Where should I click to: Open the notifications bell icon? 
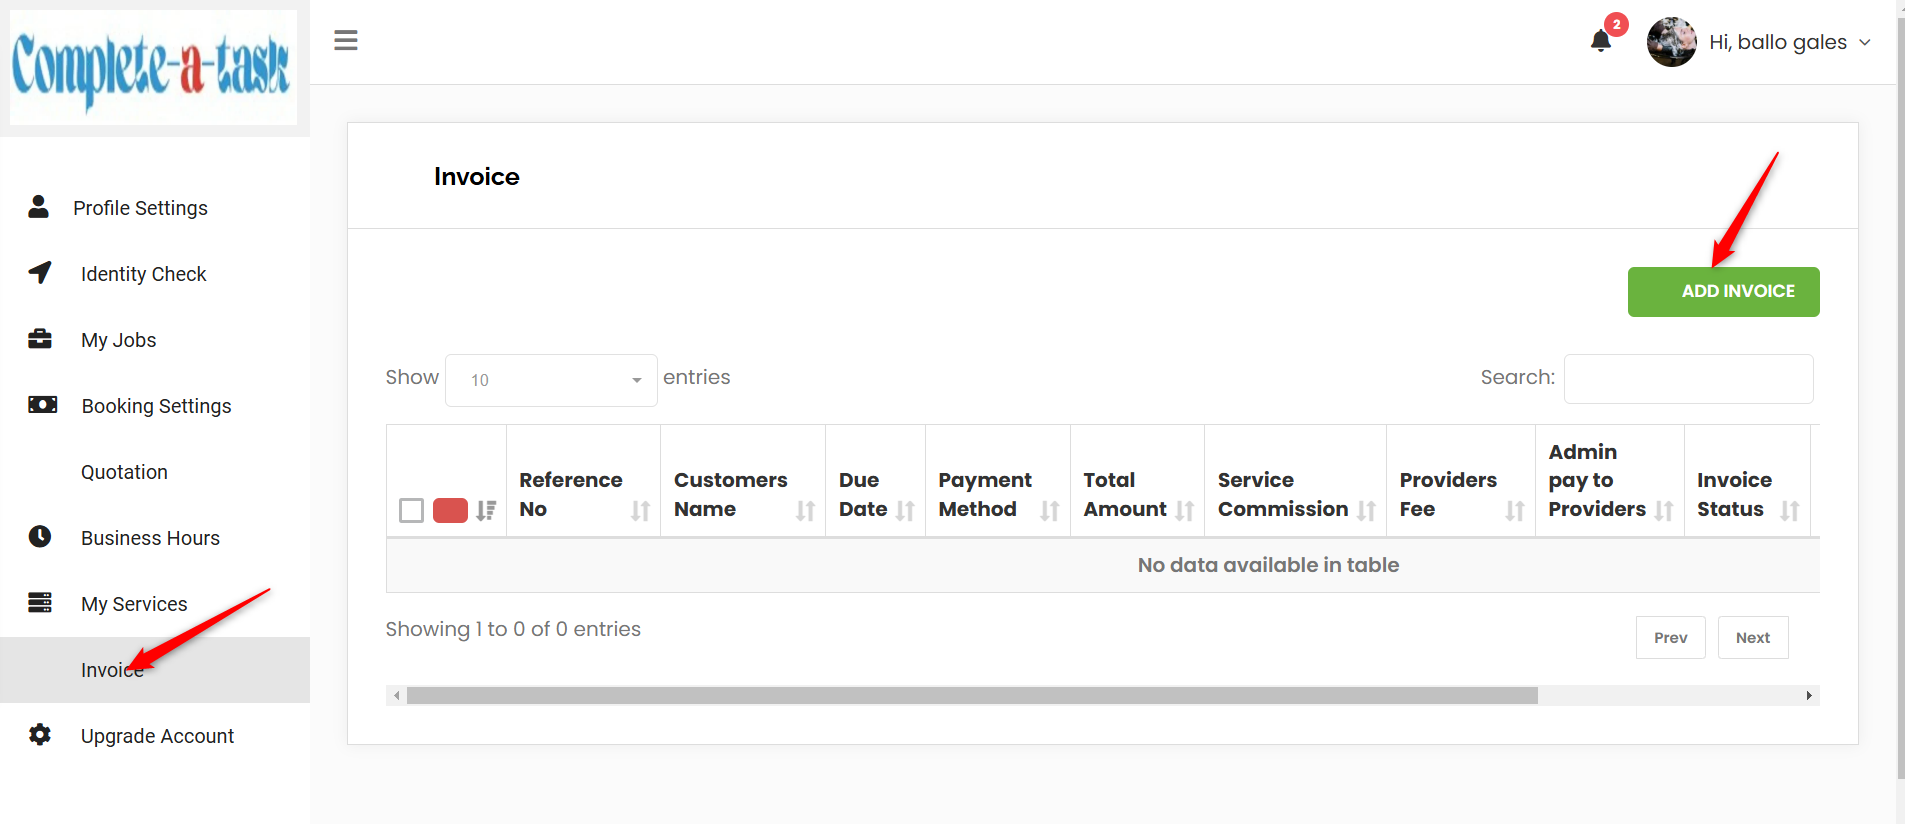pos(1600,41)
